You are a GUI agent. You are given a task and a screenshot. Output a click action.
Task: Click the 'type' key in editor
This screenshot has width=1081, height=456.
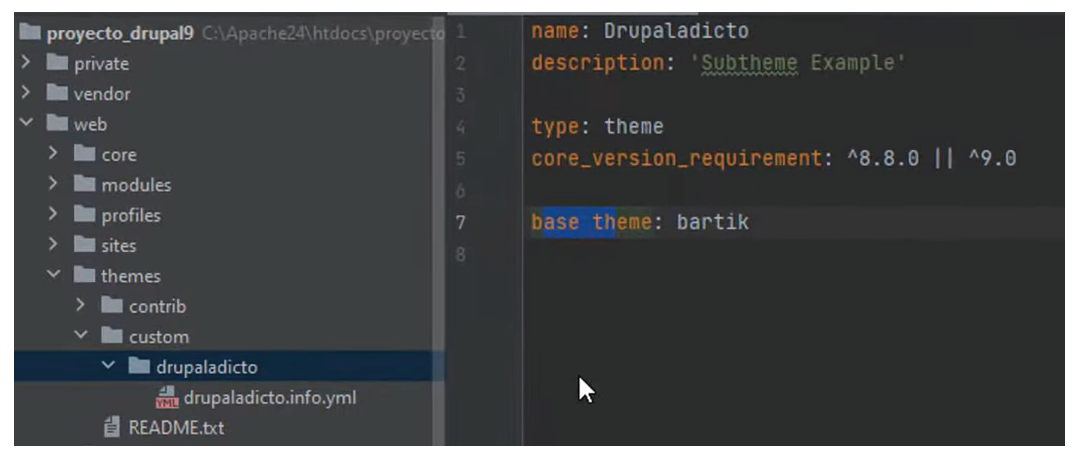[555, 127]
